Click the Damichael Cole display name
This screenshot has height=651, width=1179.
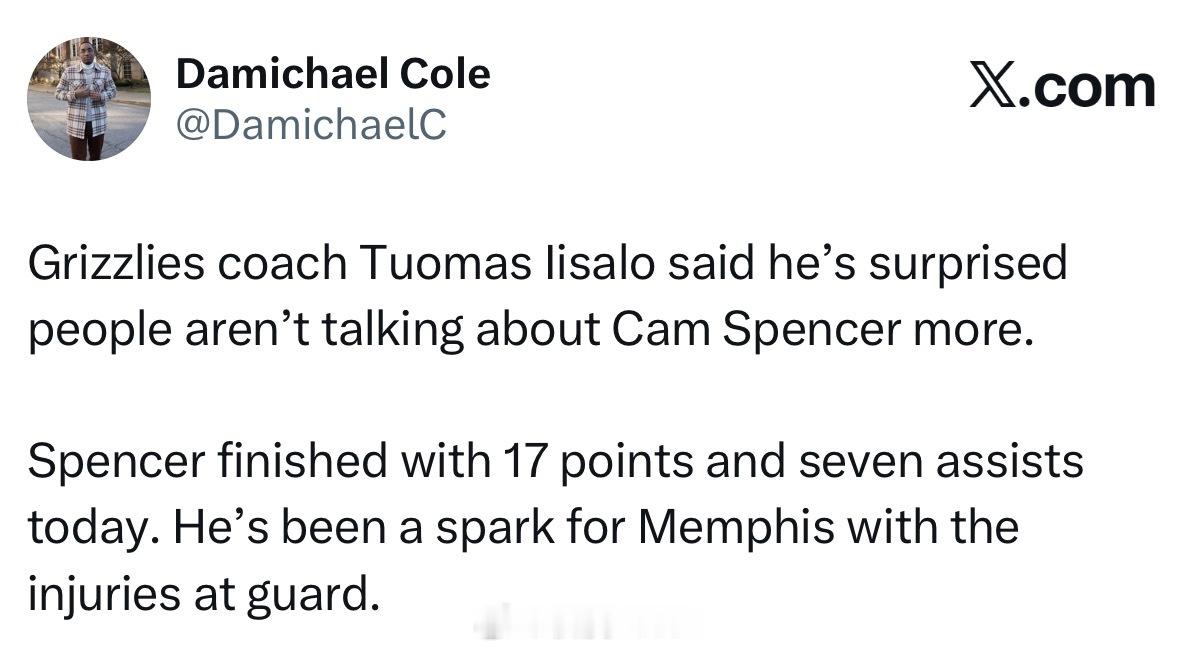pyautogui.click(x=333, y=74)
